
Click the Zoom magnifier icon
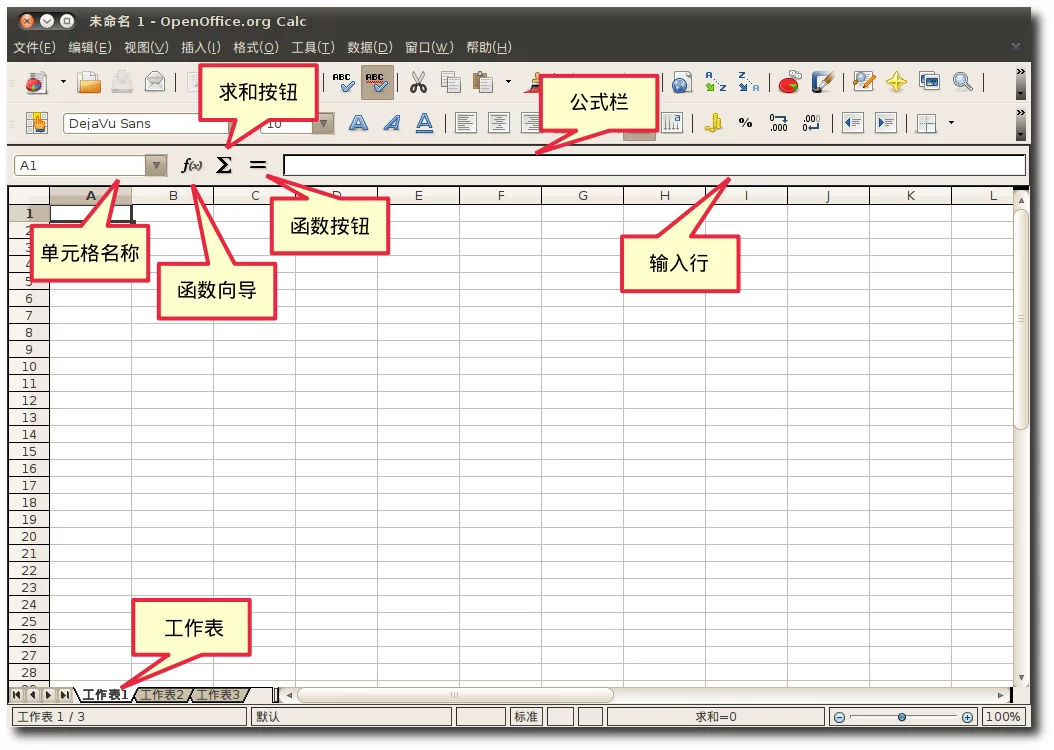pyautogui.click(x=963, y=82)
